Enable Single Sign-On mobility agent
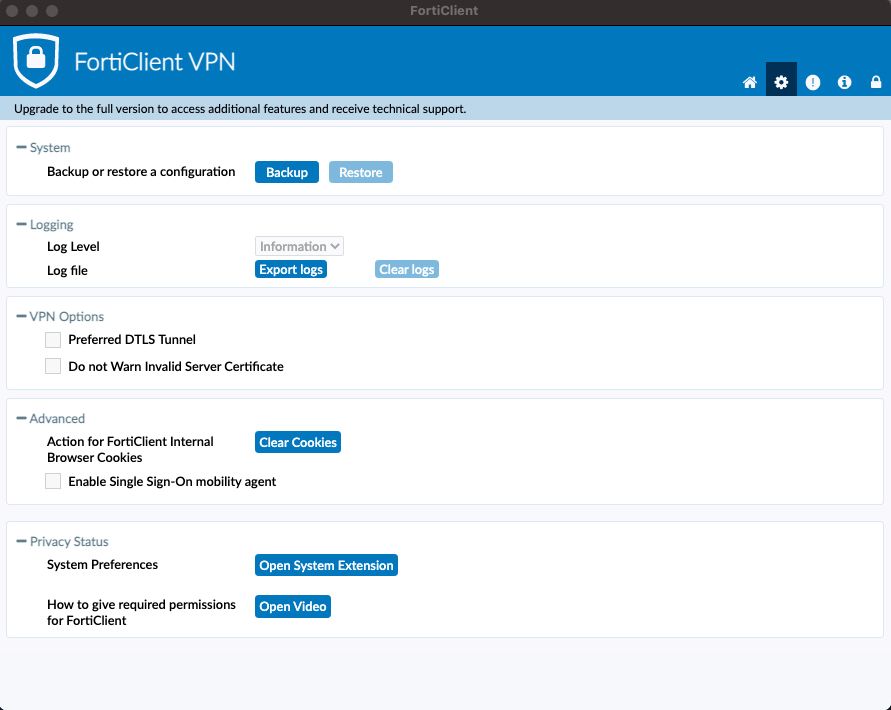The image size is (891, 710). click(x=53, y=482)
